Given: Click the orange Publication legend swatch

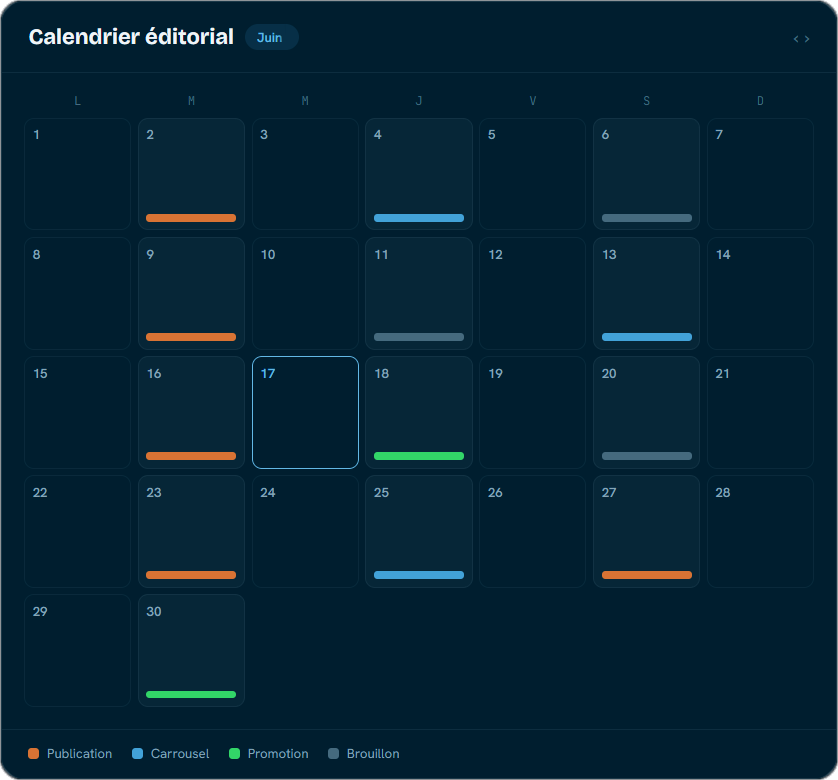Looking at the screenshot, I should click(x=34, y=754).
